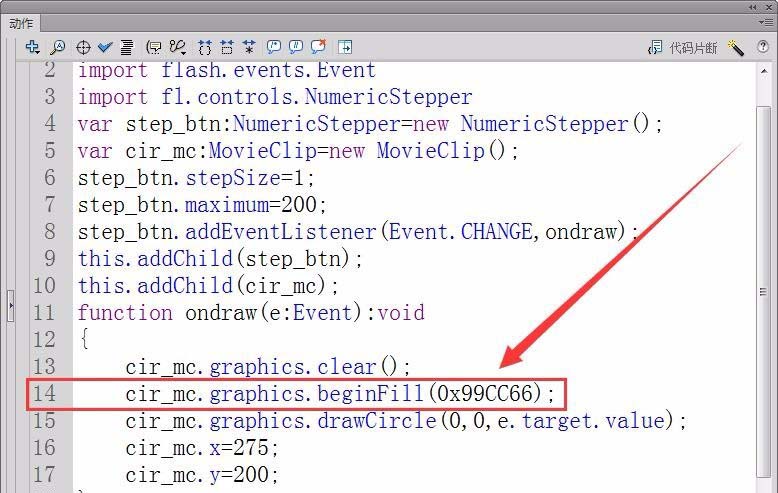The height and width of the screenshot is (493, 778).
Task: Apply line comment with the // bubble icon
Action: point(296,47)
